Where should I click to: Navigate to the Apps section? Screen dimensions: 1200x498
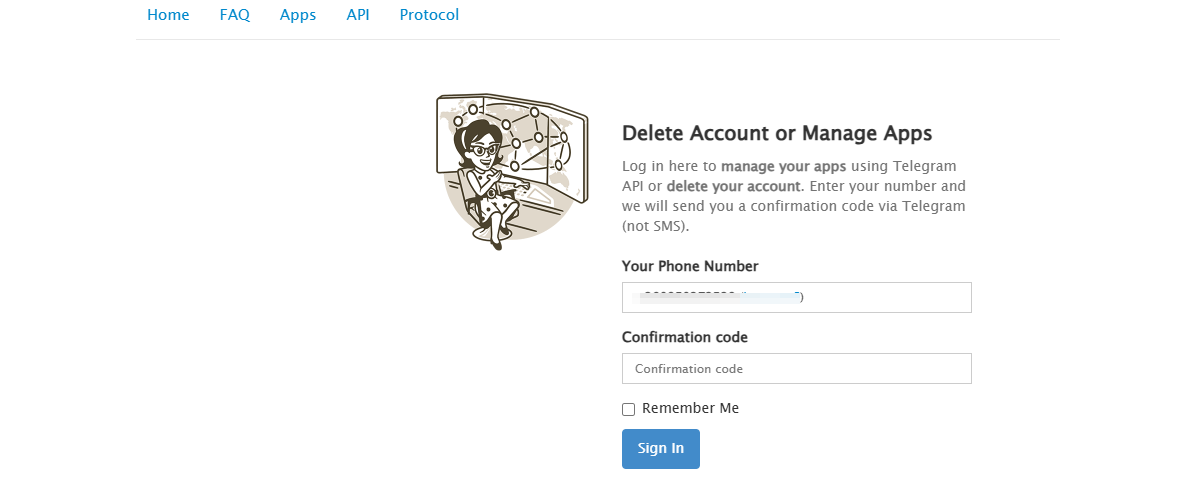298,15
